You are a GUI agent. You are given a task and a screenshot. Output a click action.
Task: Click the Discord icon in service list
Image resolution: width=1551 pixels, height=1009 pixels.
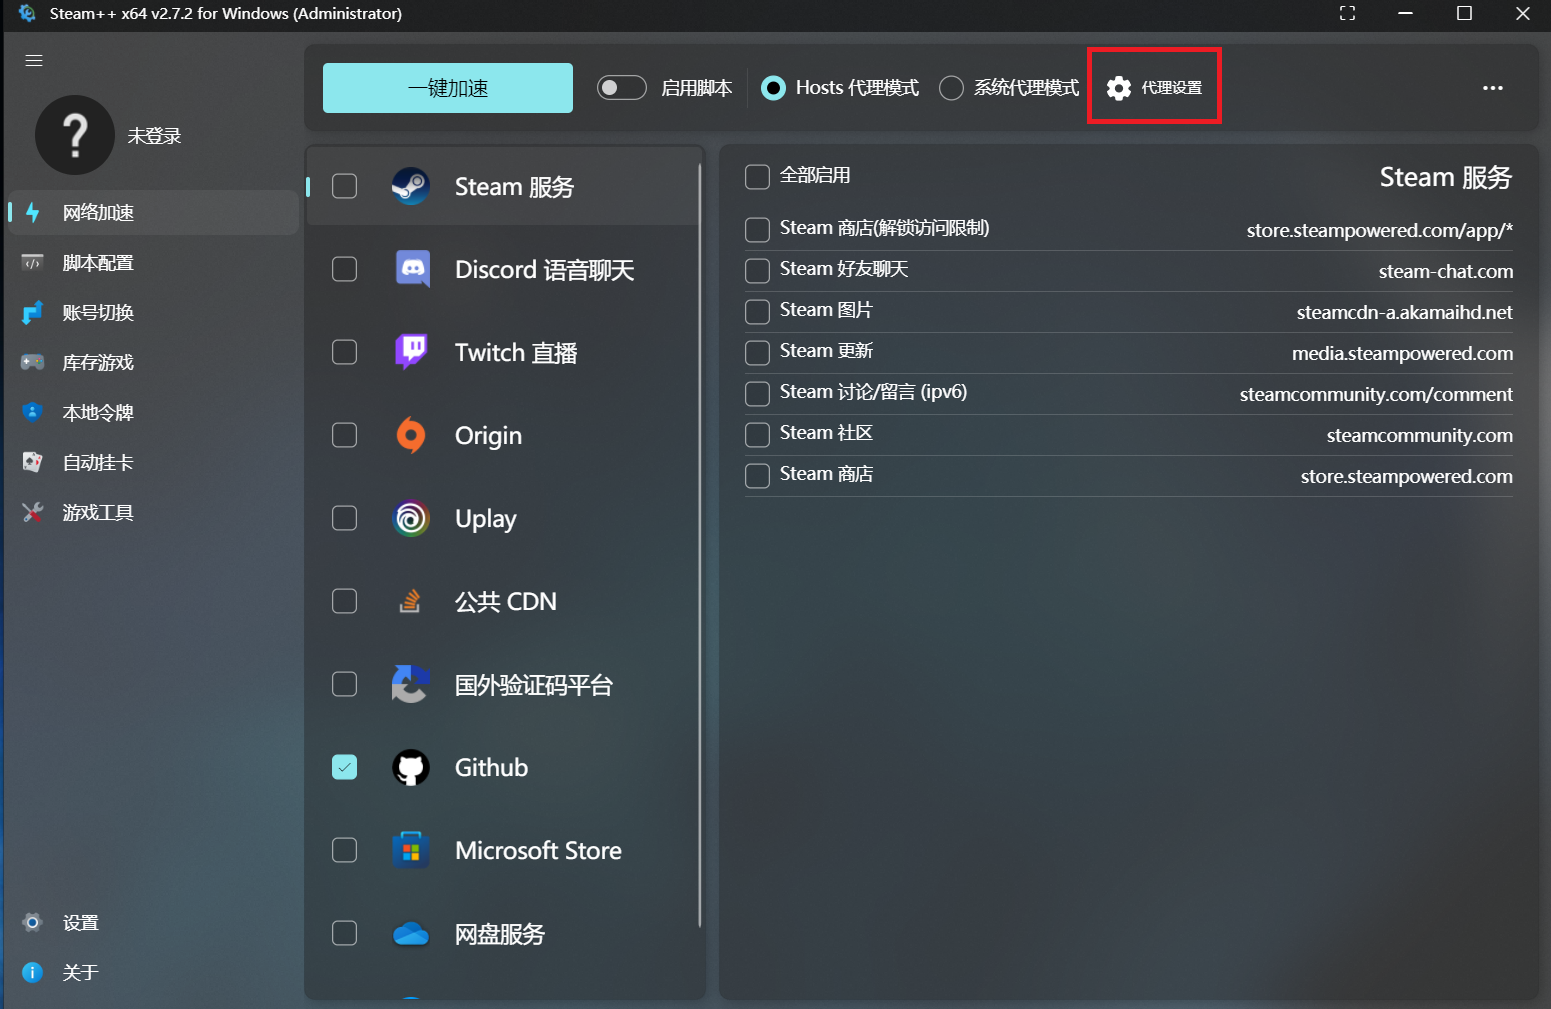point(411,269)
